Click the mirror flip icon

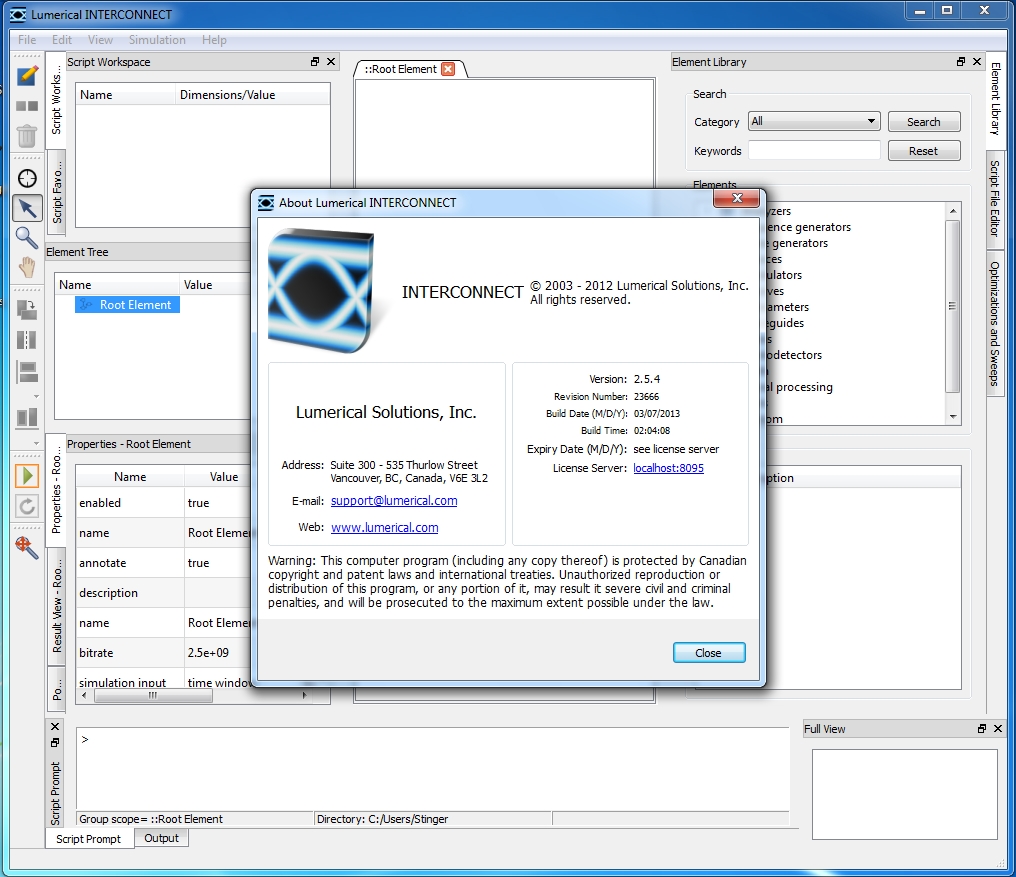pyautogui.click(x=27, y=340)
